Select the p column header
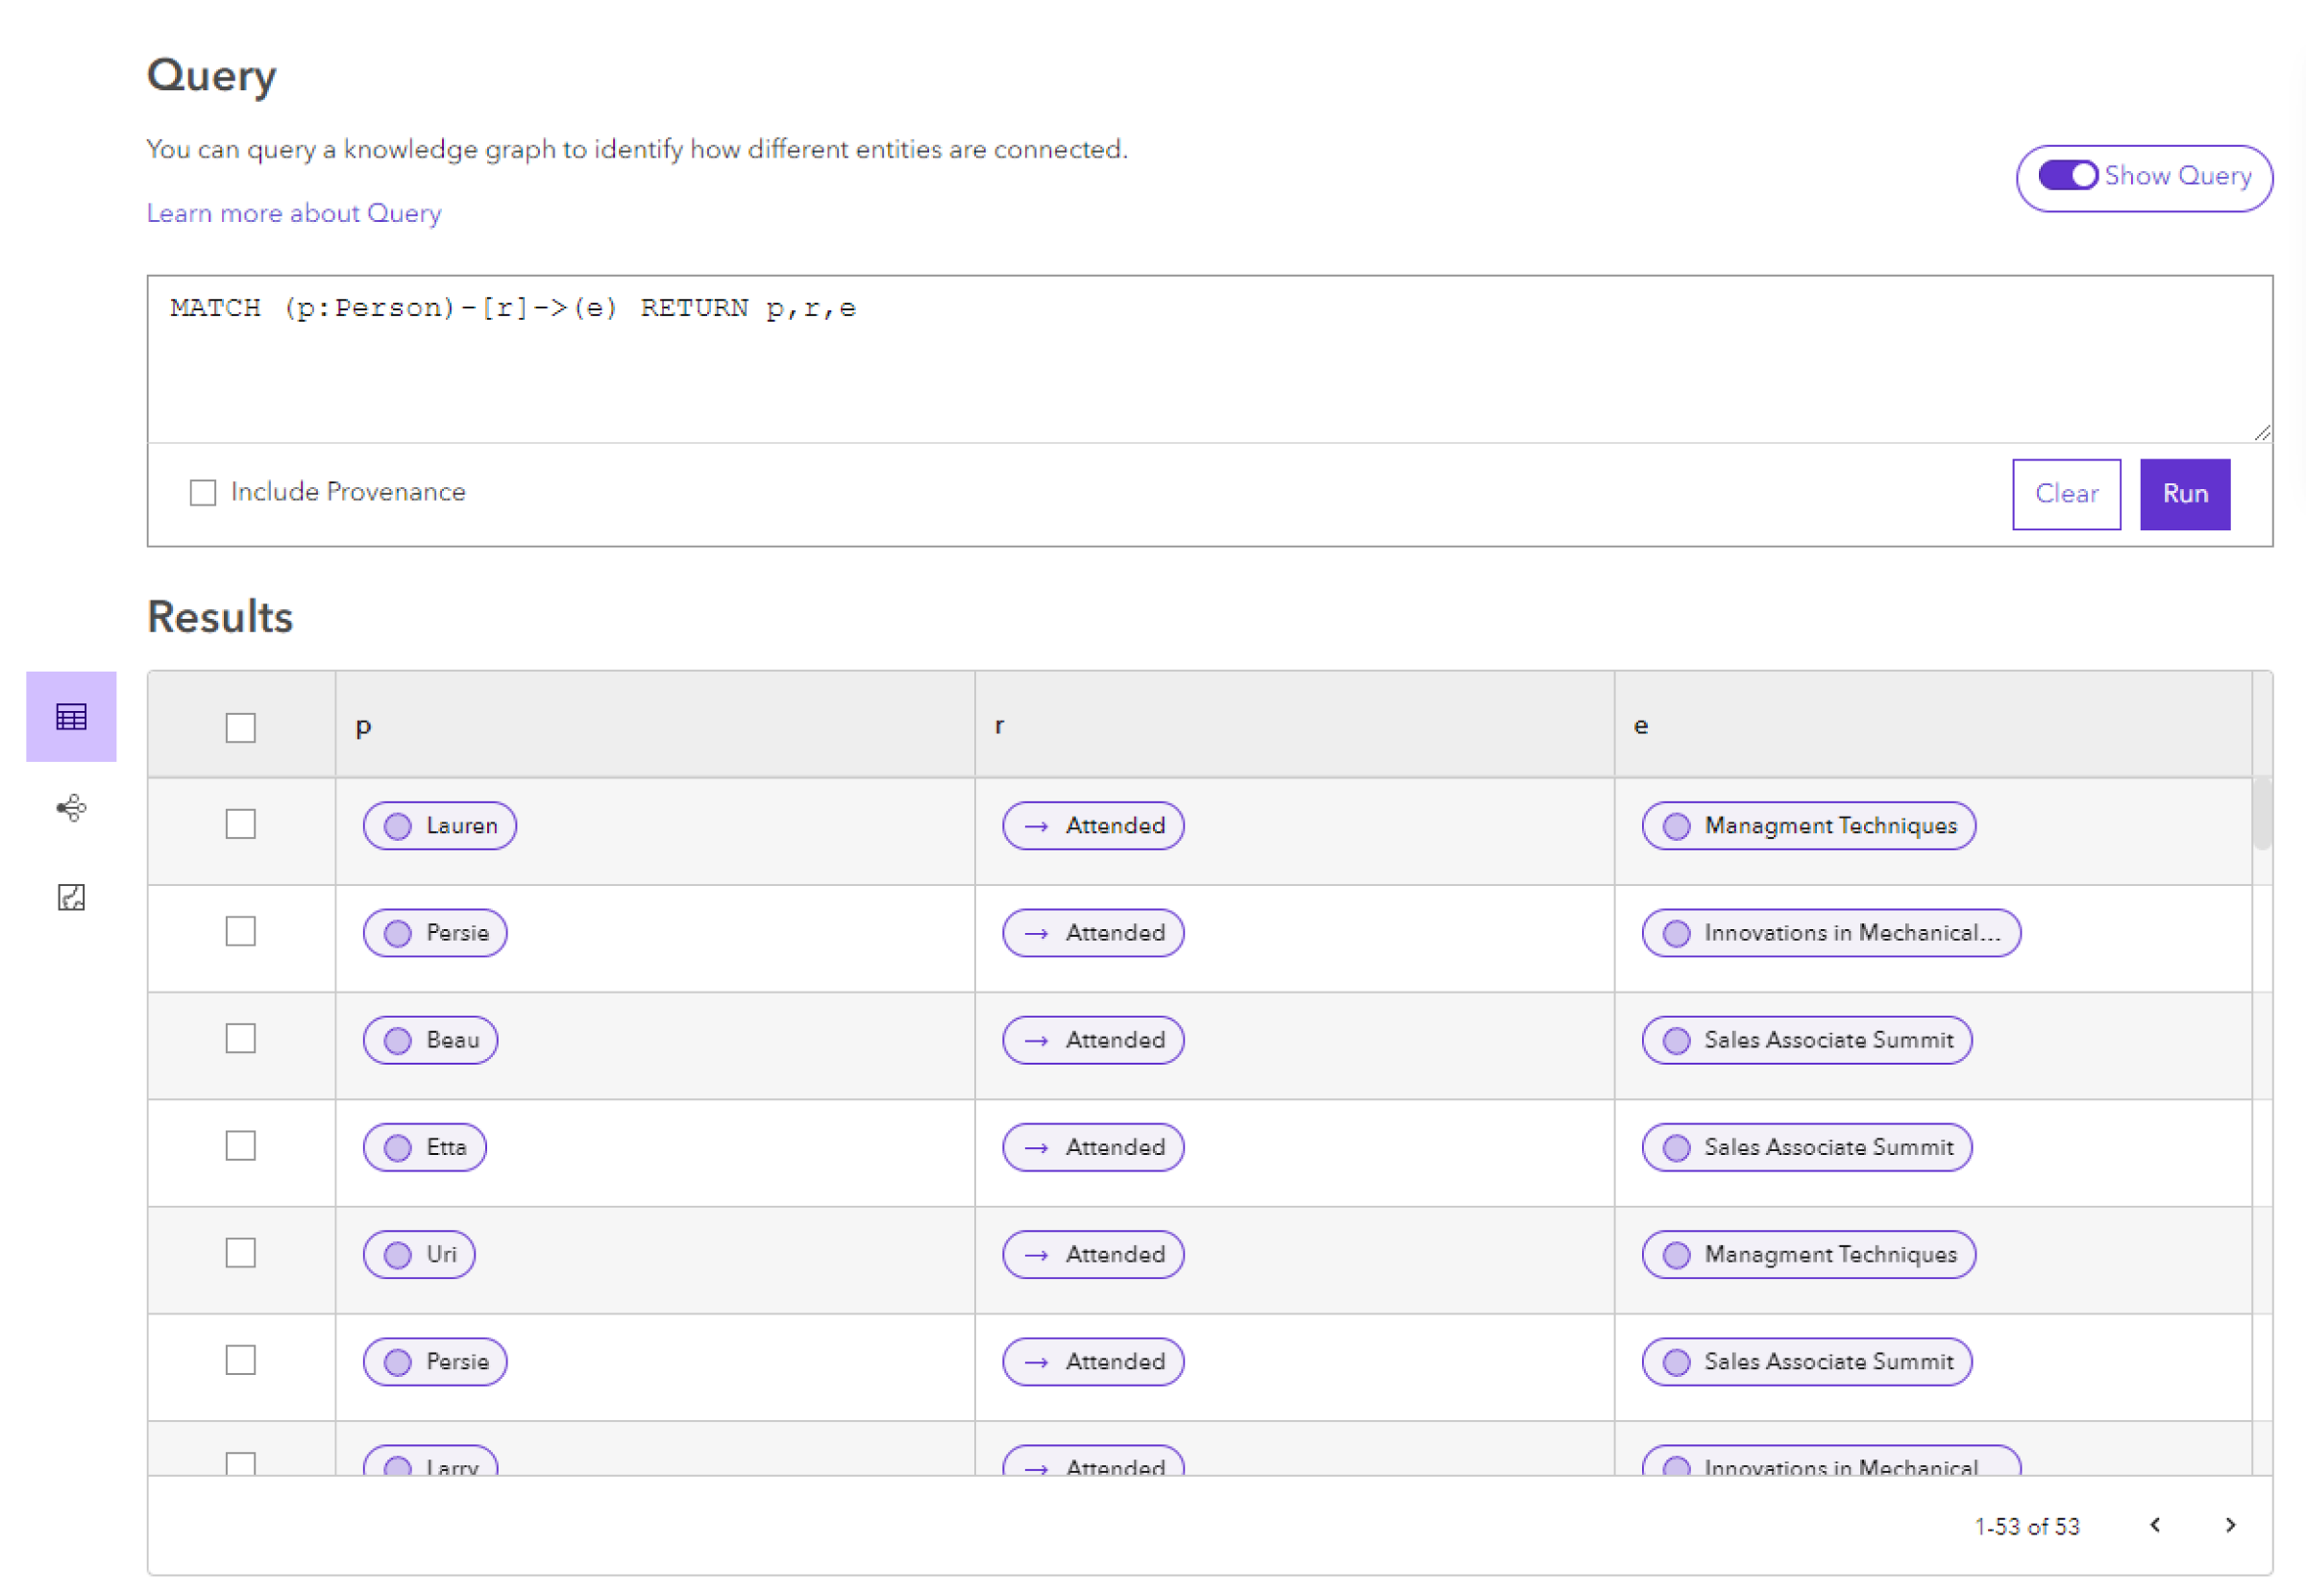The width and height of the screenshot is (2306, 1596). click(x=361, y=725)
